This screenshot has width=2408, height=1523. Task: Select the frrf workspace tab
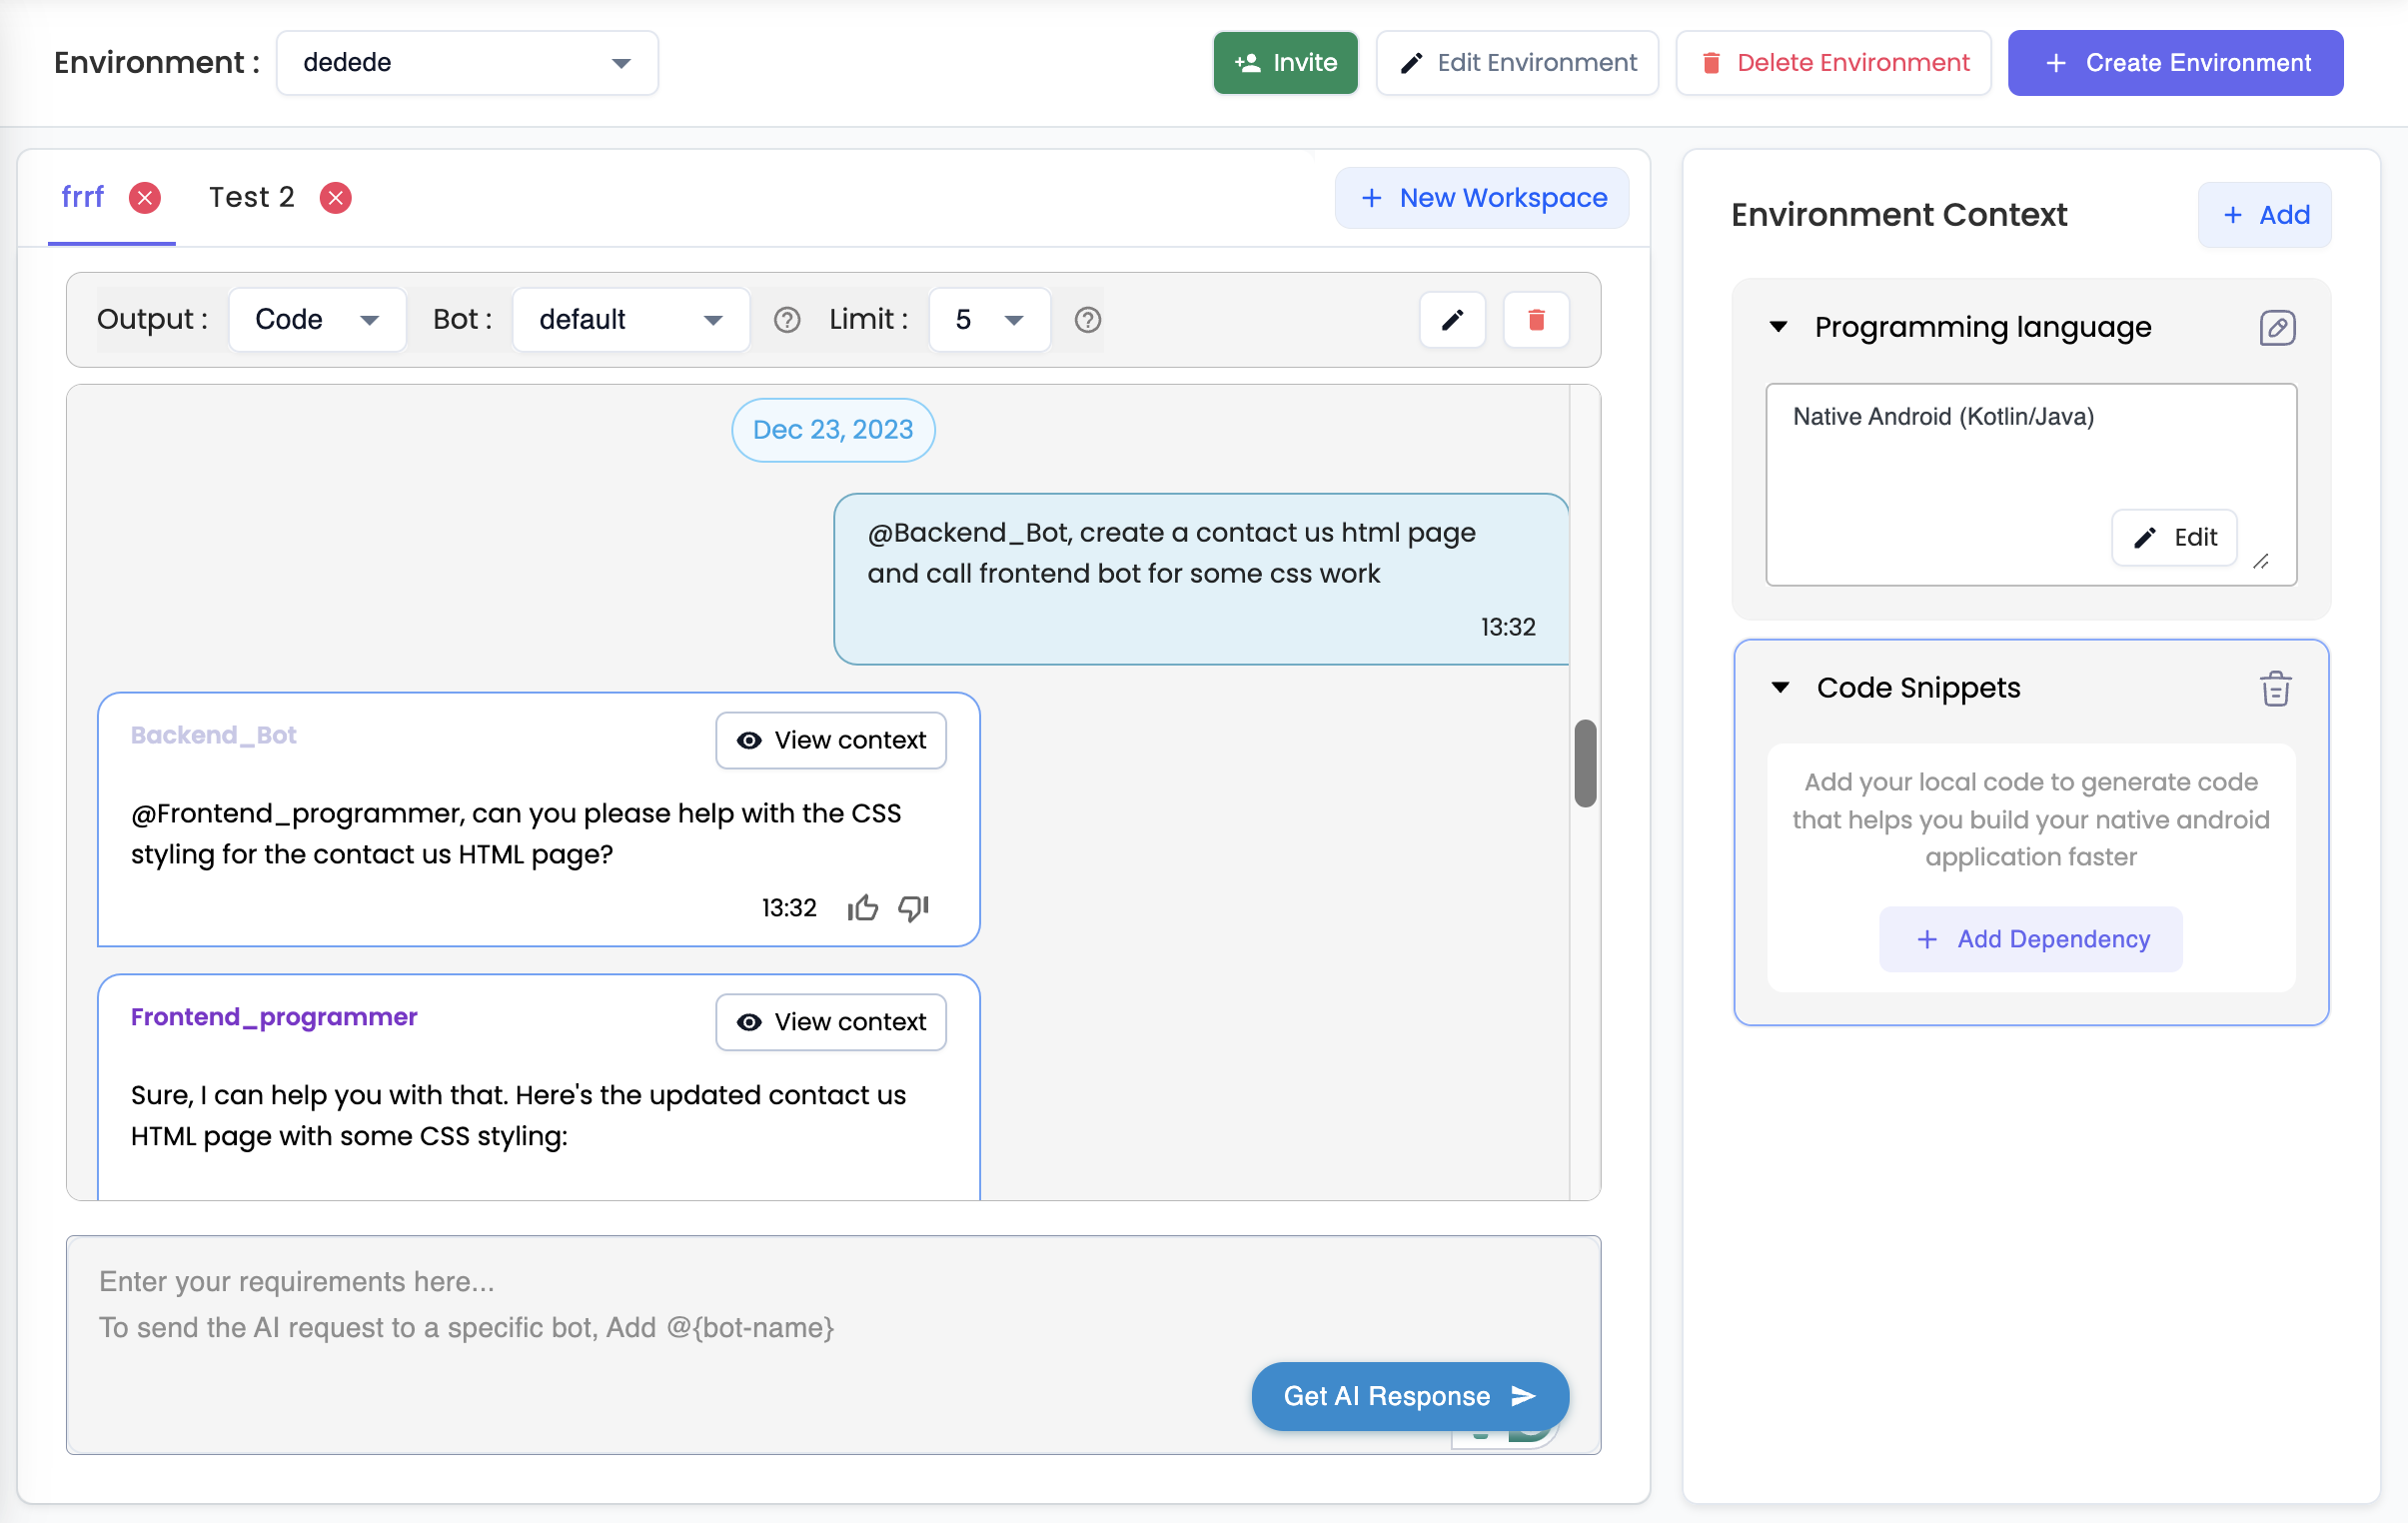click(x=83, y=197)
